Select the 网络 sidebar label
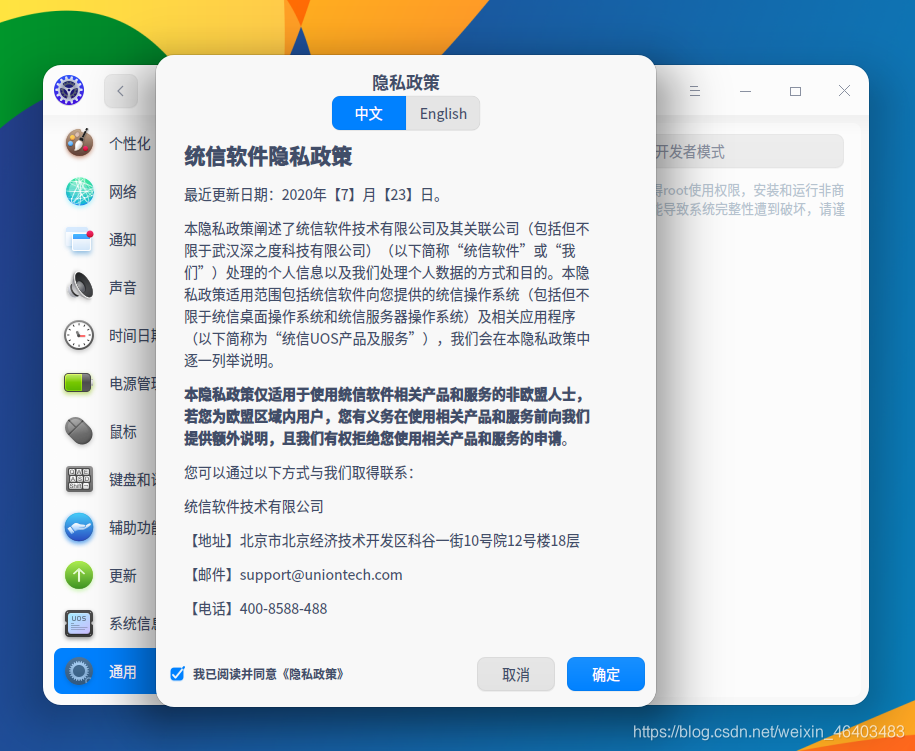Viewport: 915px width, 751px height. click(x=123, y=191)
